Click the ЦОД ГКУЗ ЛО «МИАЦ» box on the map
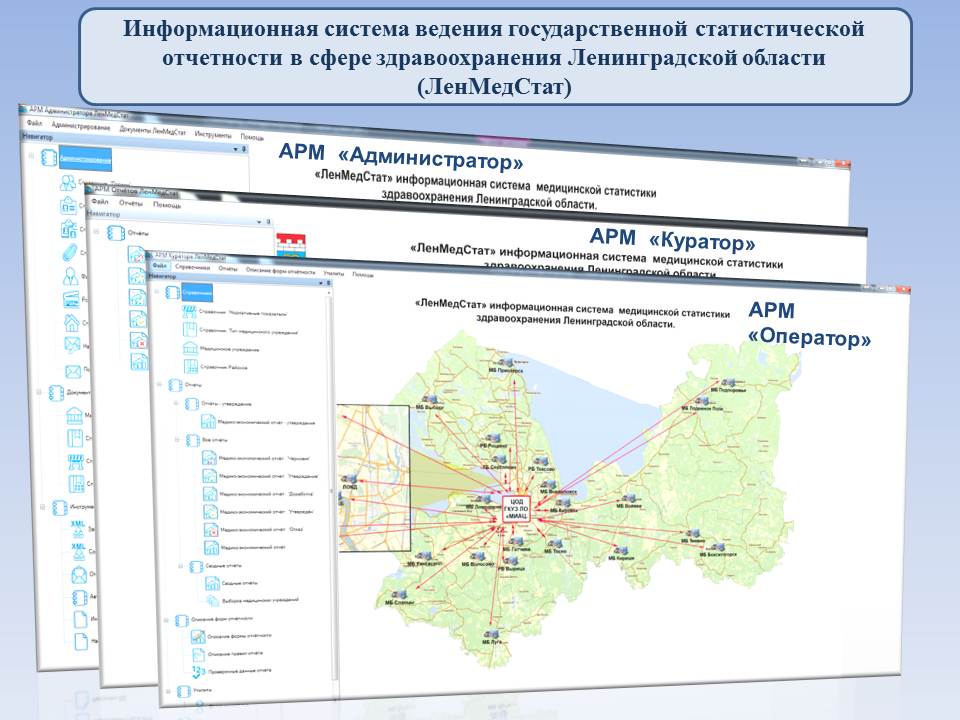Screen dimensions: 960x720 pos(515,509)
